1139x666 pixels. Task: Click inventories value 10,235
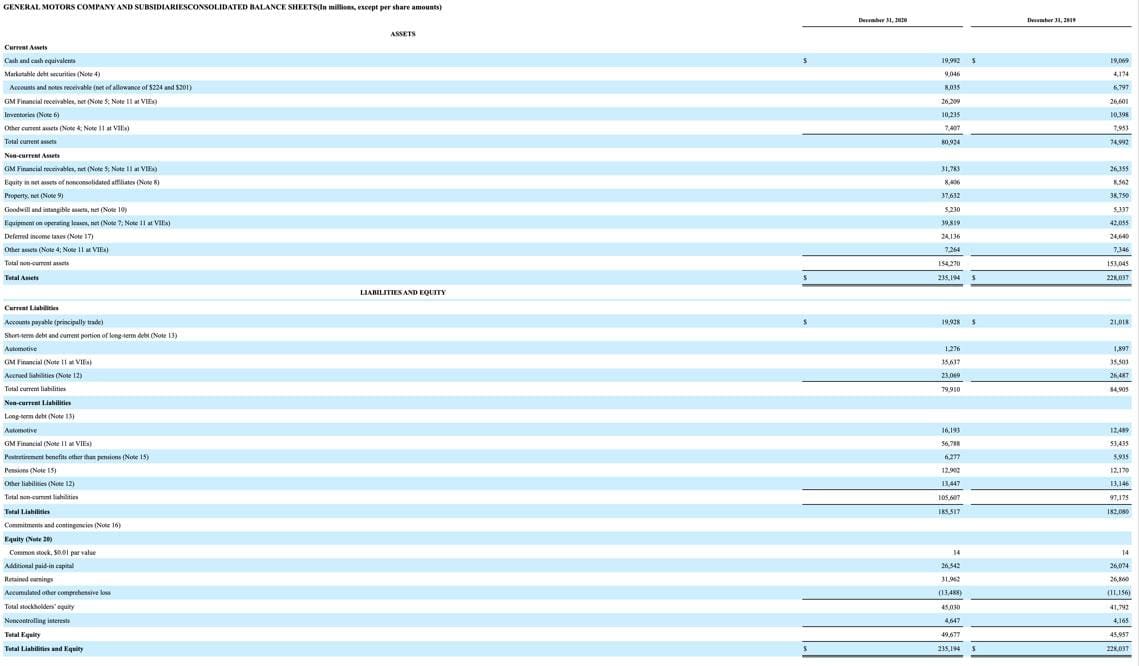pyautogui.click(x=950, y=115)
